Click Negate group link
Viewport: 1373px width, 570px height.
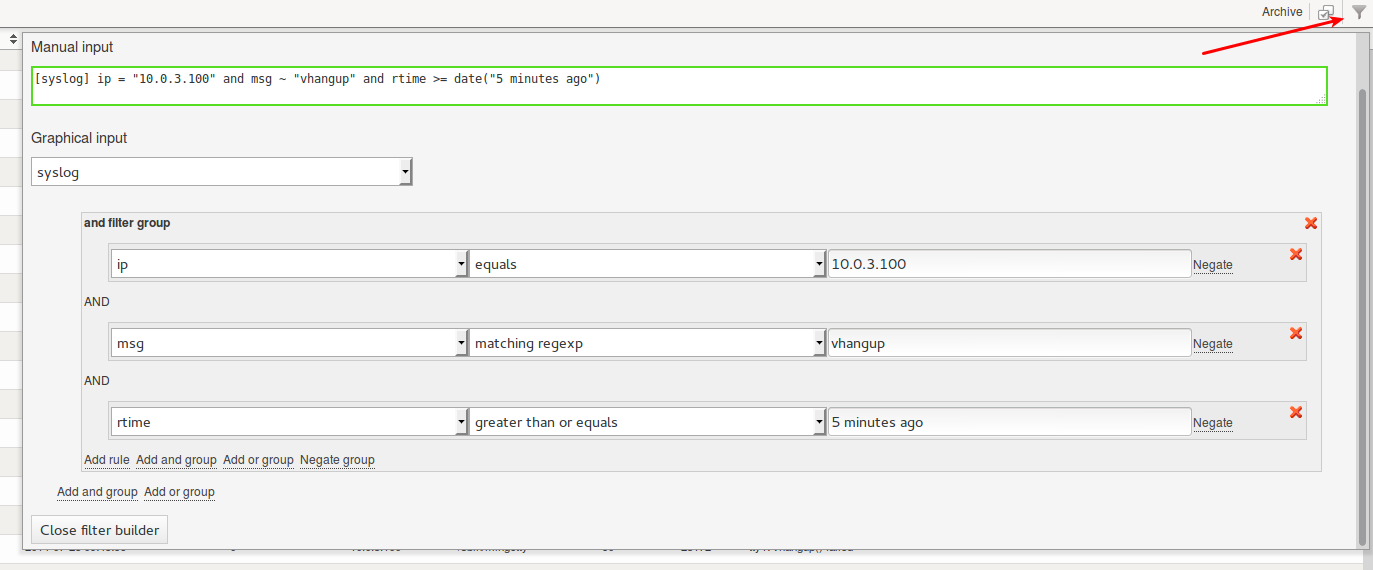[x=337, y=460]
